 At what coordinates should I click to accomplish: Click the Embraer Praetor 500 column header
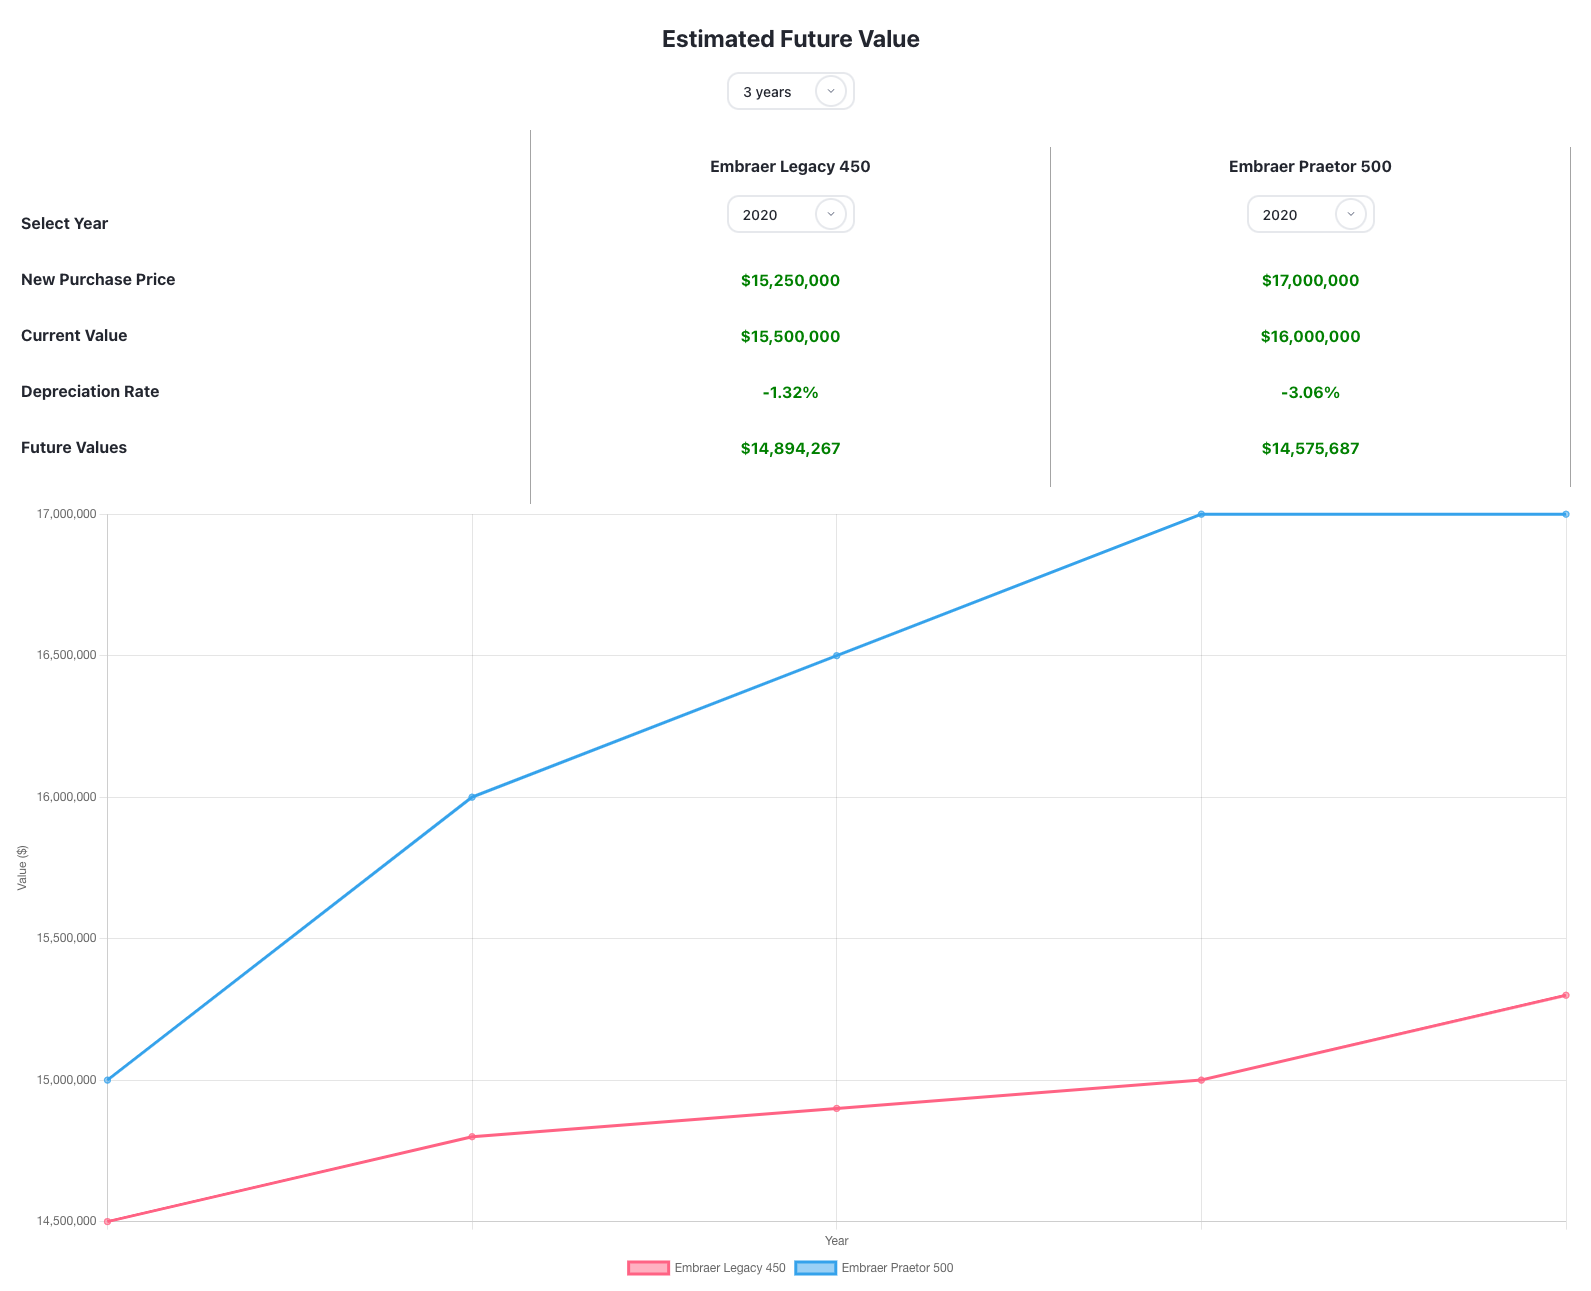pyautogui.click(x=1310, y=166)
